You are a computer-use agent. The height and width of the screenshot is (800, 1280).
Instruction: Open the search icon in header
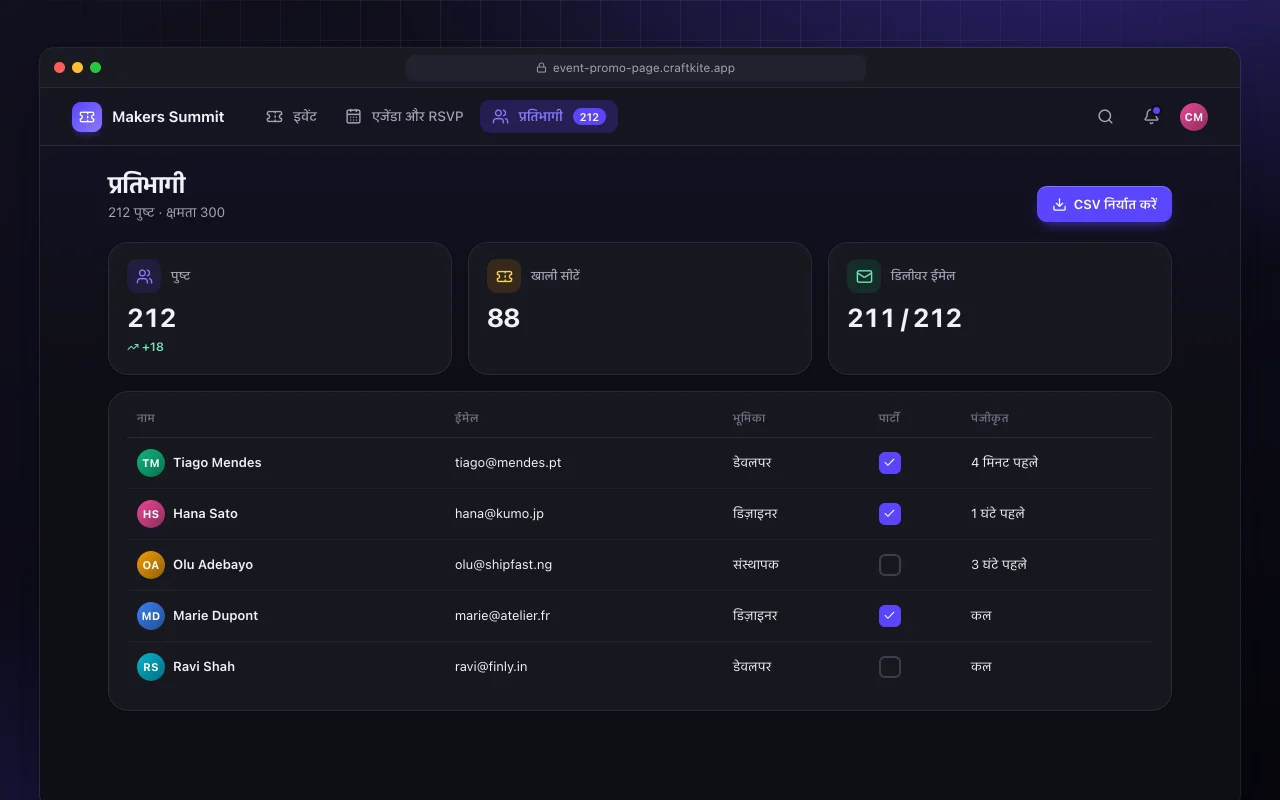click(1105, 117)
